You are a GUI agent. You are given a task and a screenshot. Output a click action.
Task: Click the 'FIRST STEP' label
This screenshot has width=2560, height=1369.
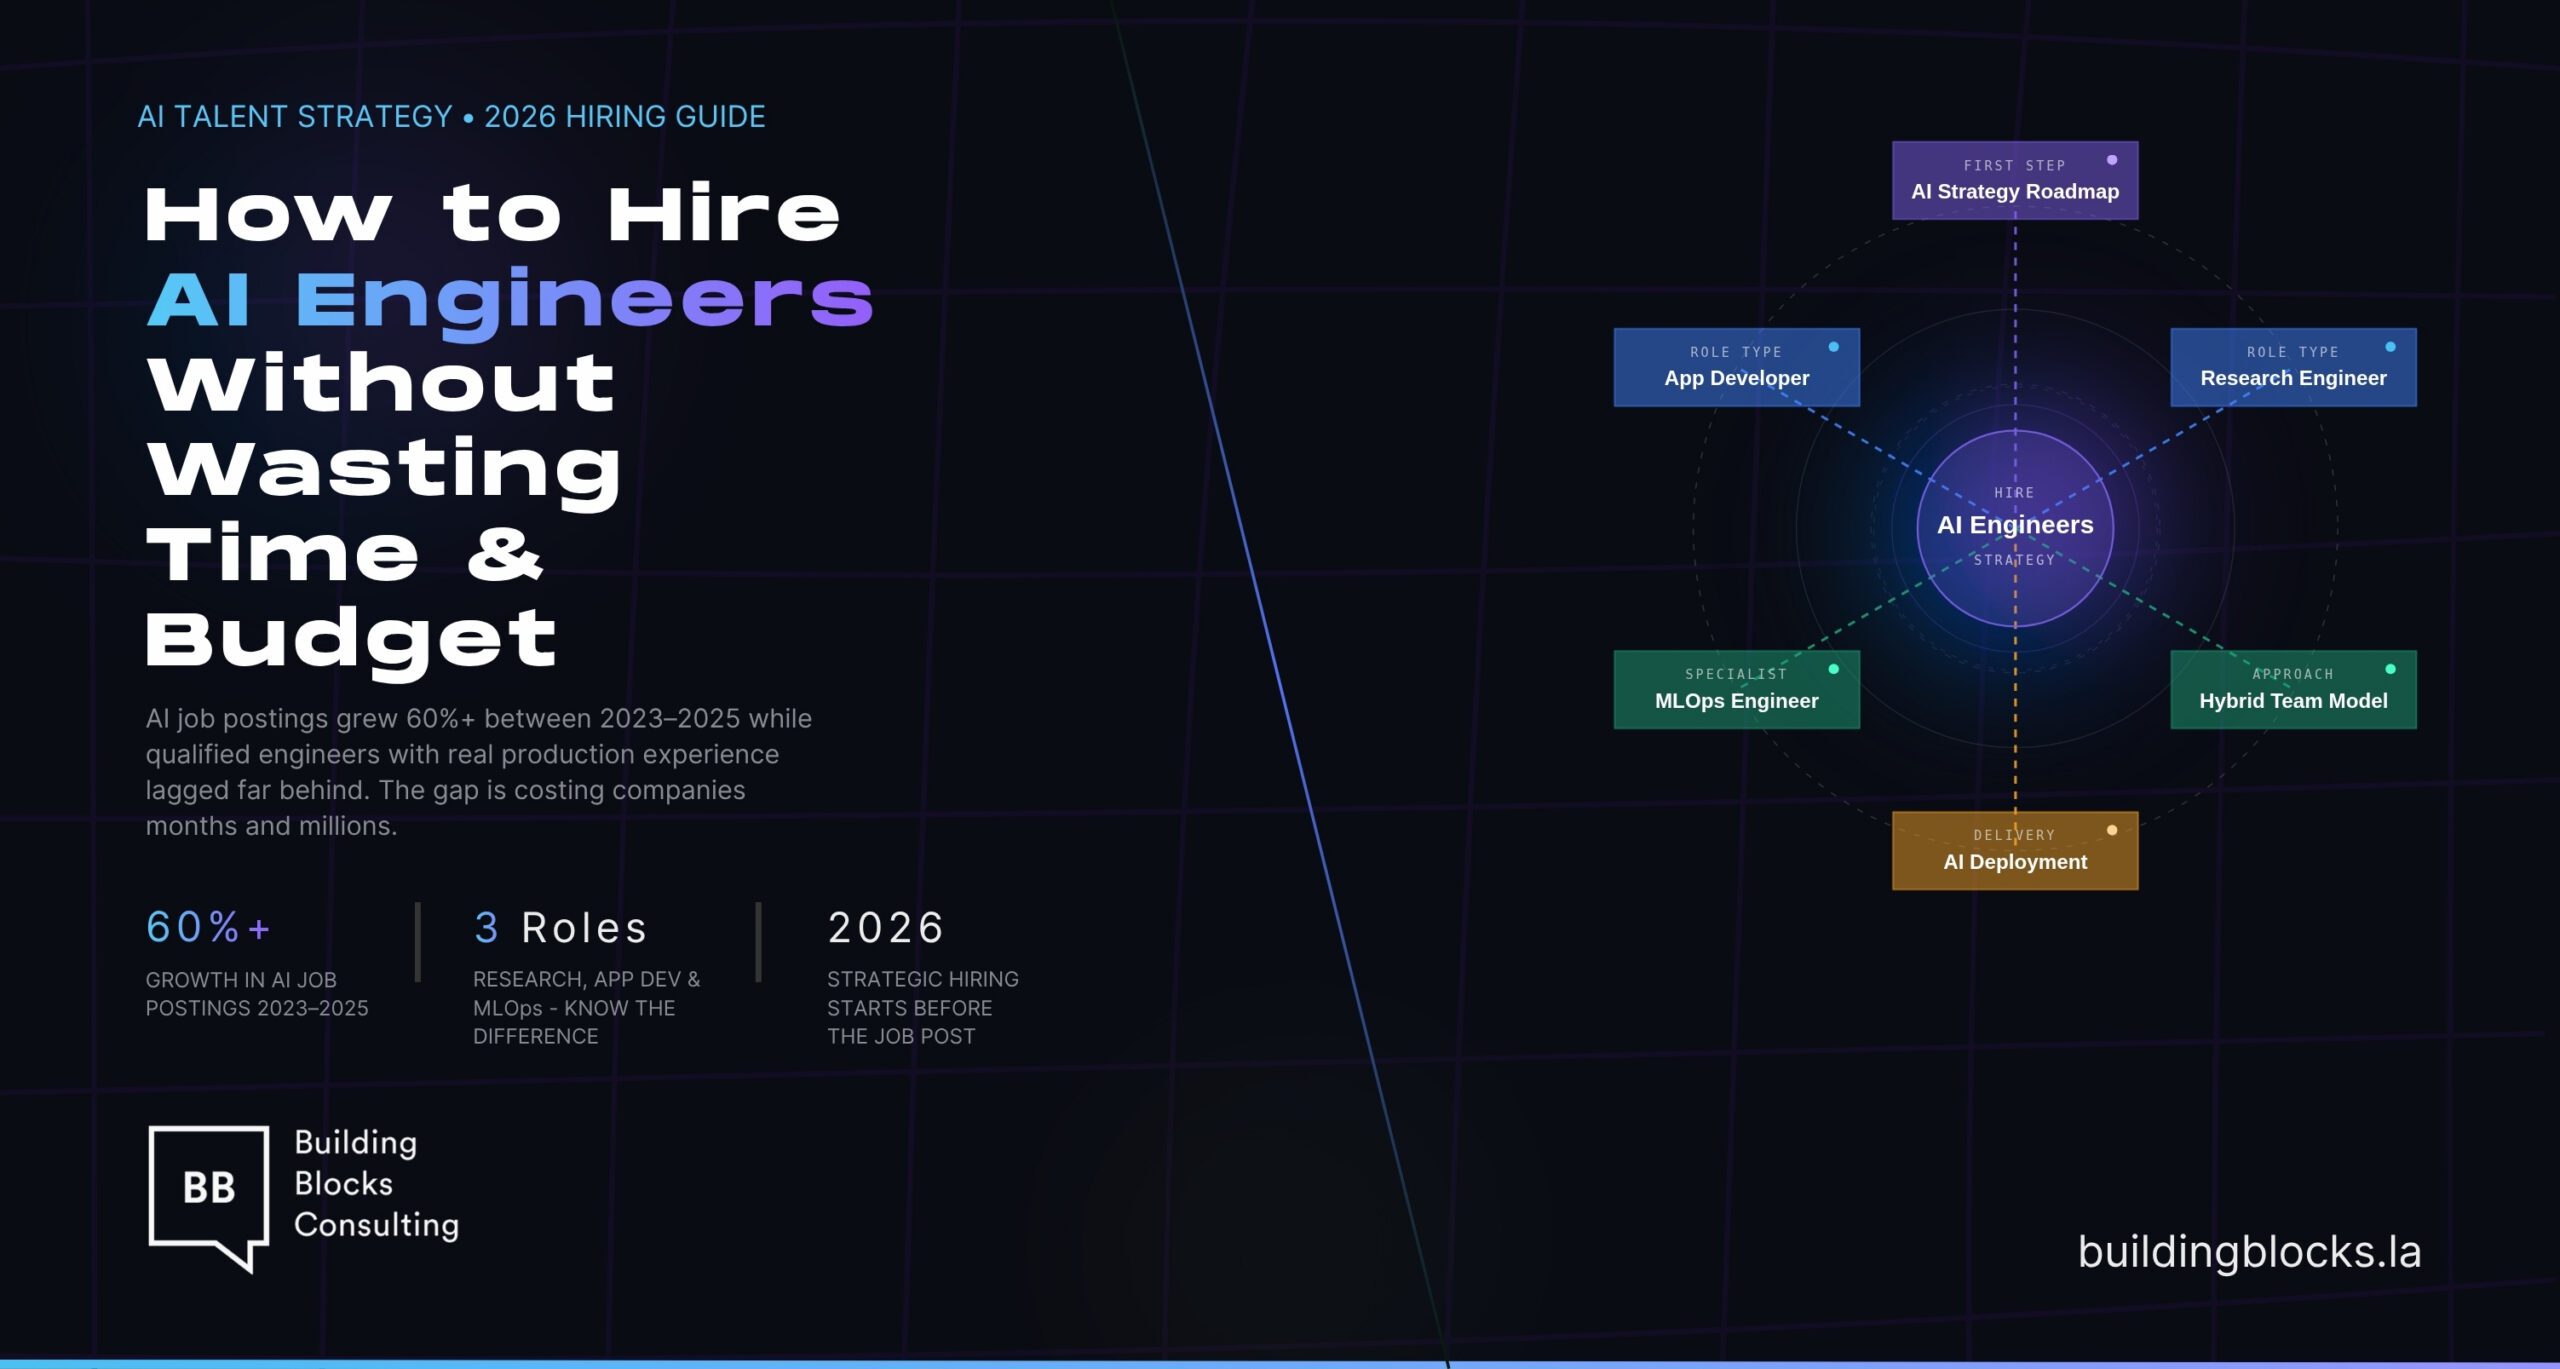point(2014,166)
